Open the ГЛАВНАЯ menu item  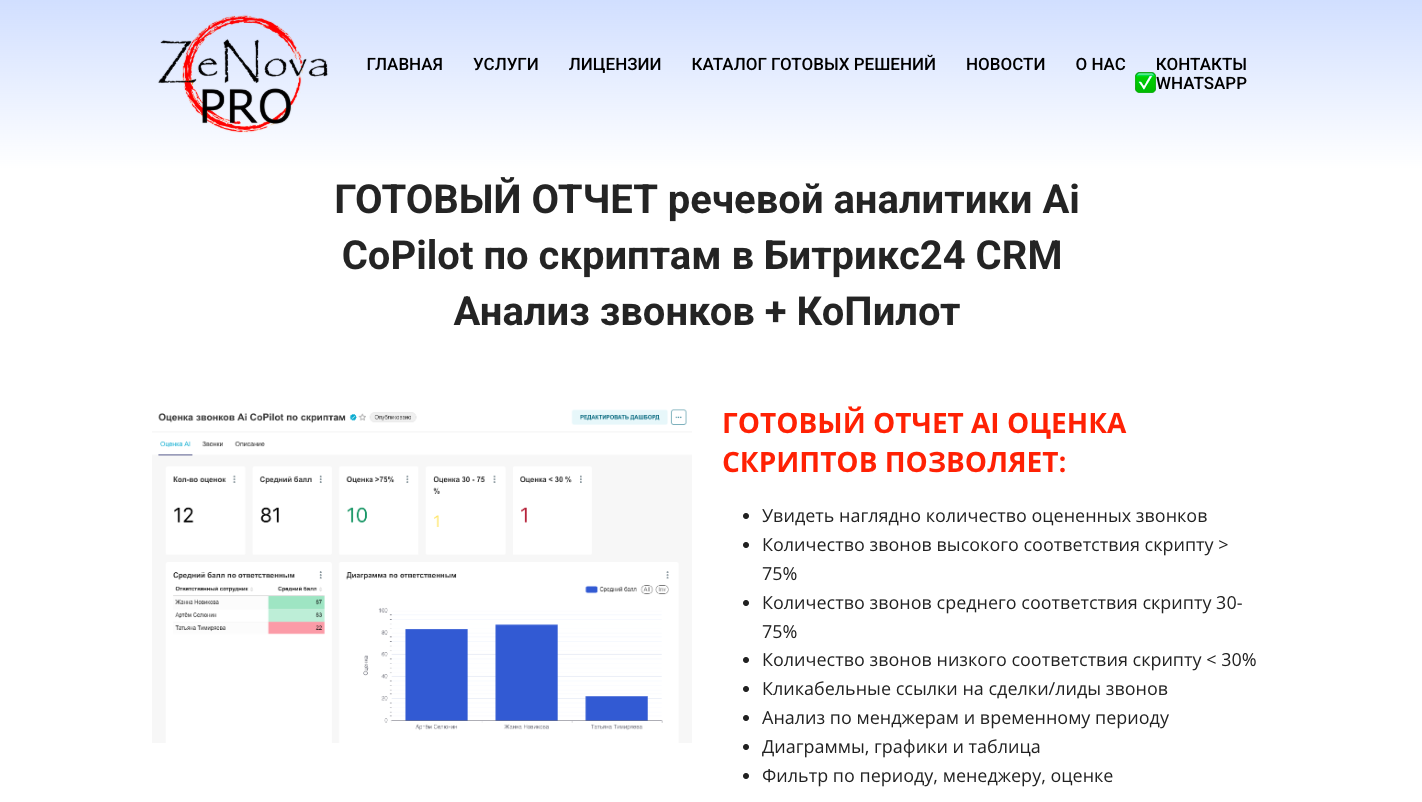[x=404, y=64]
